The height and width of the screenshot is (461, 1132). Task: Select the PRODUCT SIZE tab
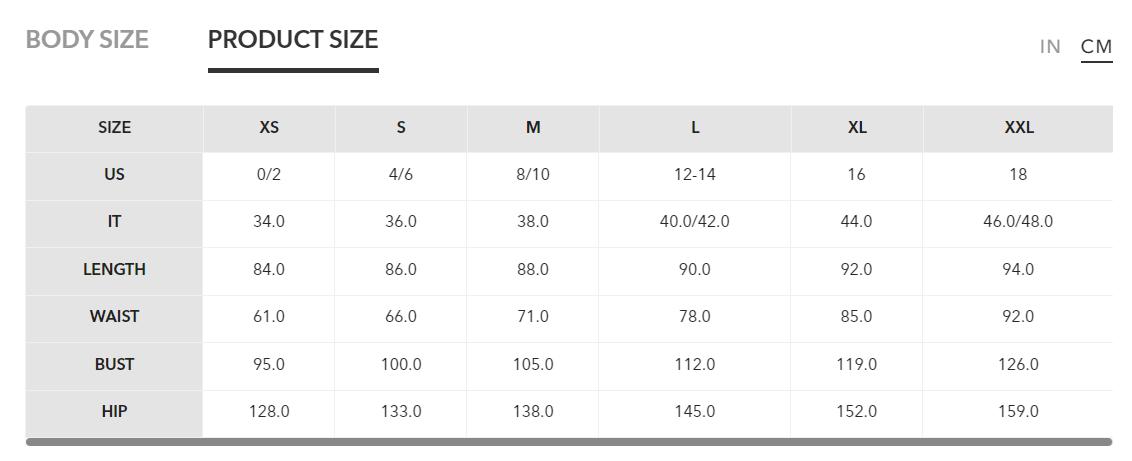click(293, 40)
